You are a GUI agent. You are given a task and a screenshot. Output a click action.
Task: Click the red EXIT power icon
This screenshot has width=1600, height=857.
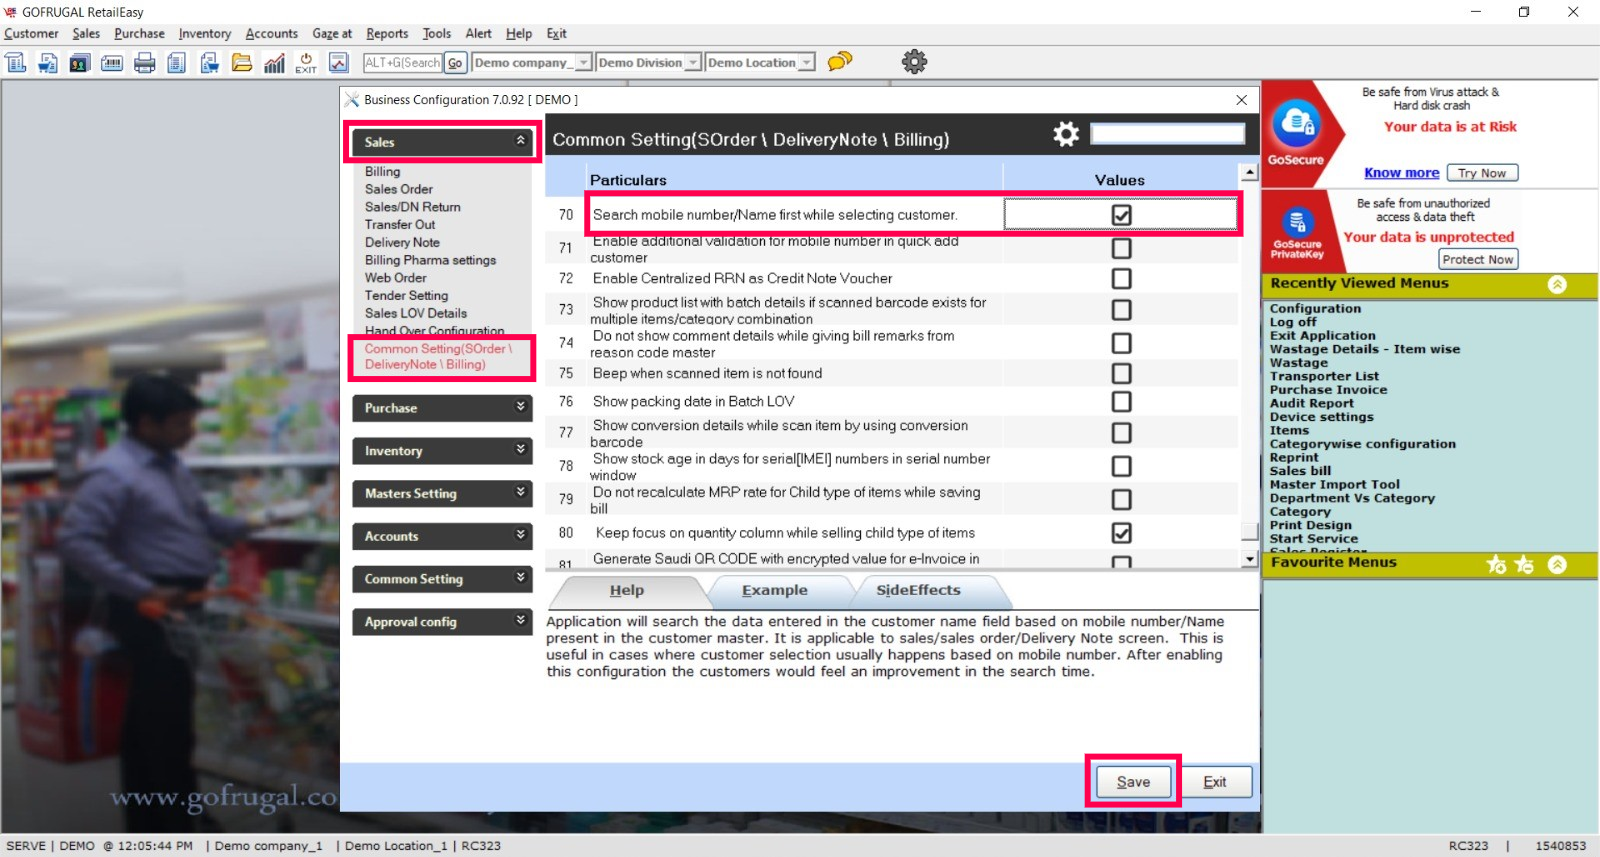click(306, 63)
